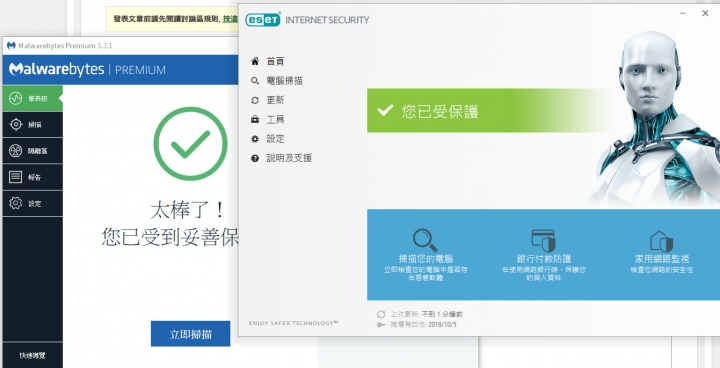Click Malwarebytes title bar app icon
Viewport: 720px width, 368px height.
tap(11, 45)
